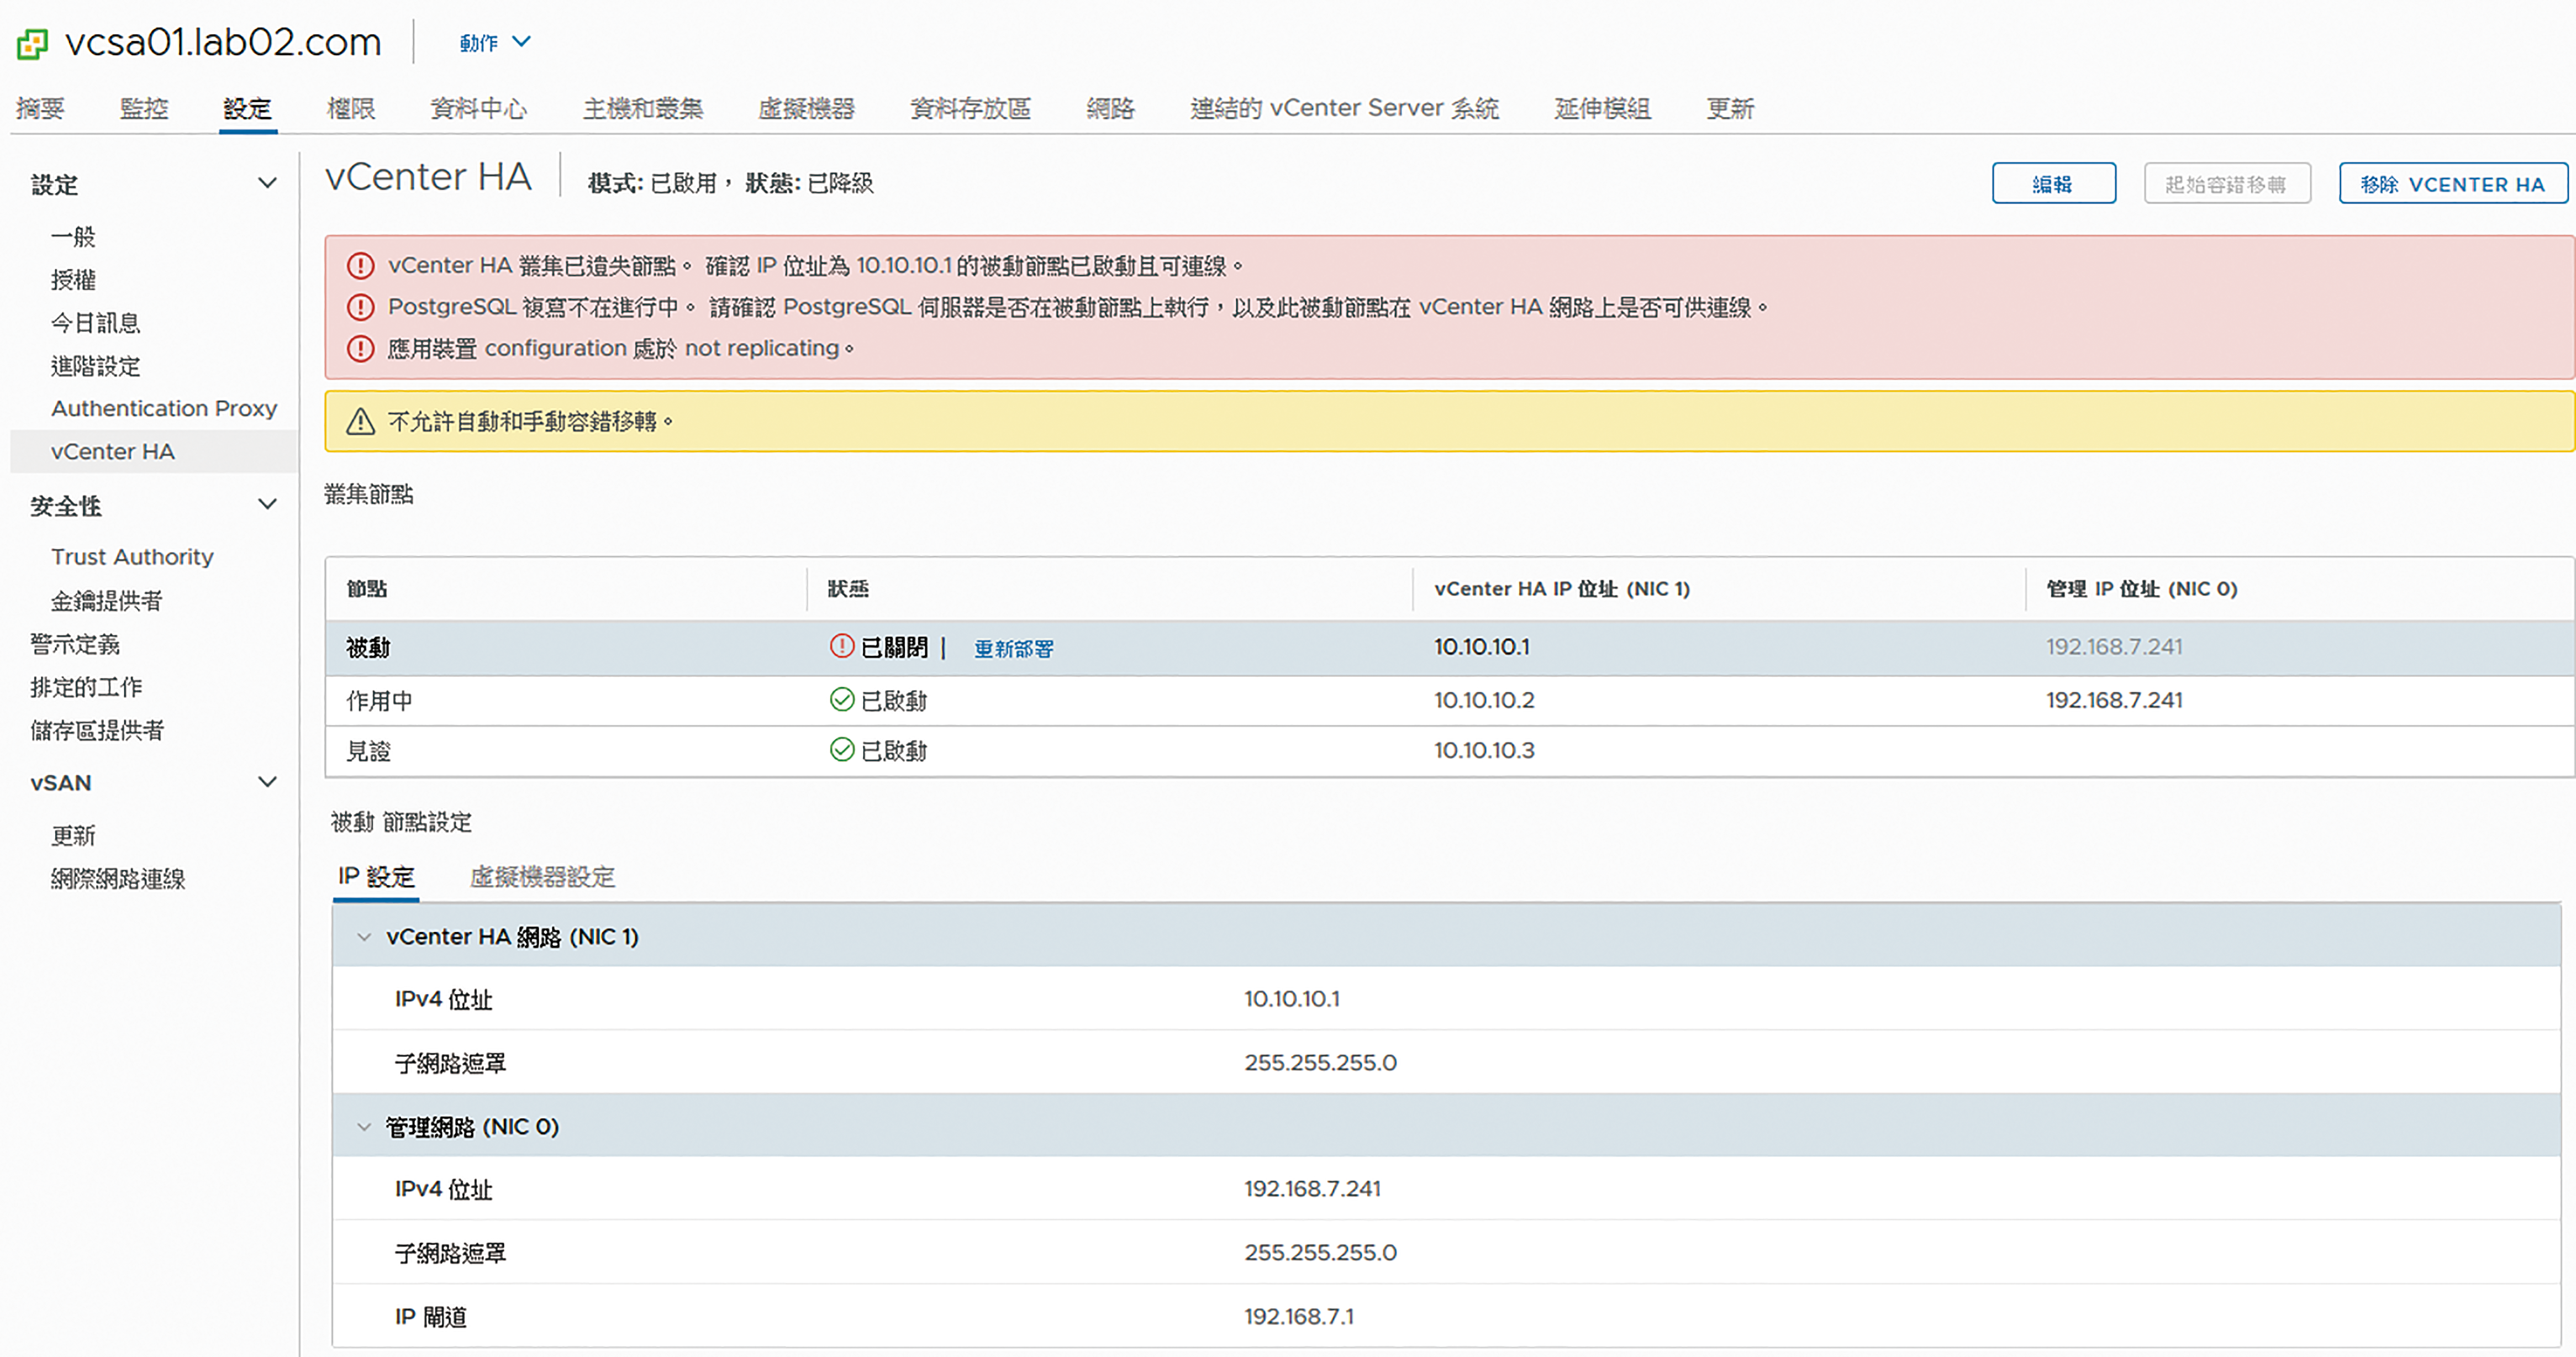Click the error icon beside 已關閉 status

click(x=842, y=646)
